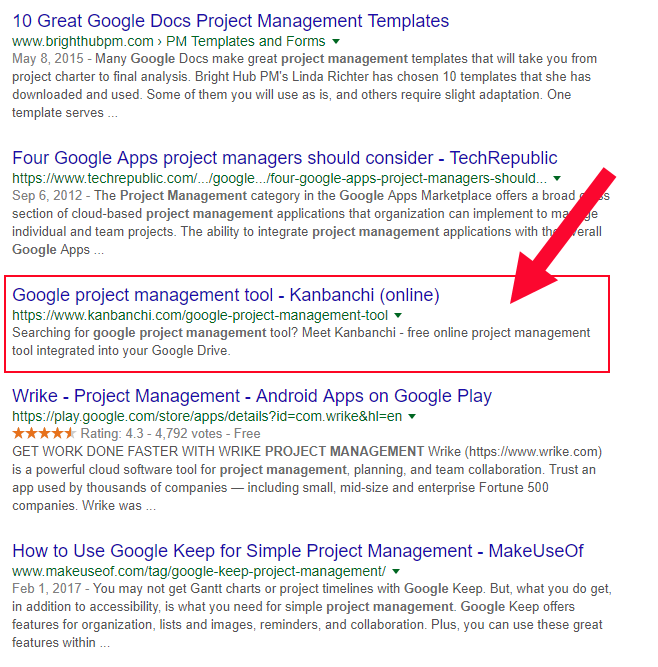Click the 'Google Apps ...' snippet ending line

point(58,250)
